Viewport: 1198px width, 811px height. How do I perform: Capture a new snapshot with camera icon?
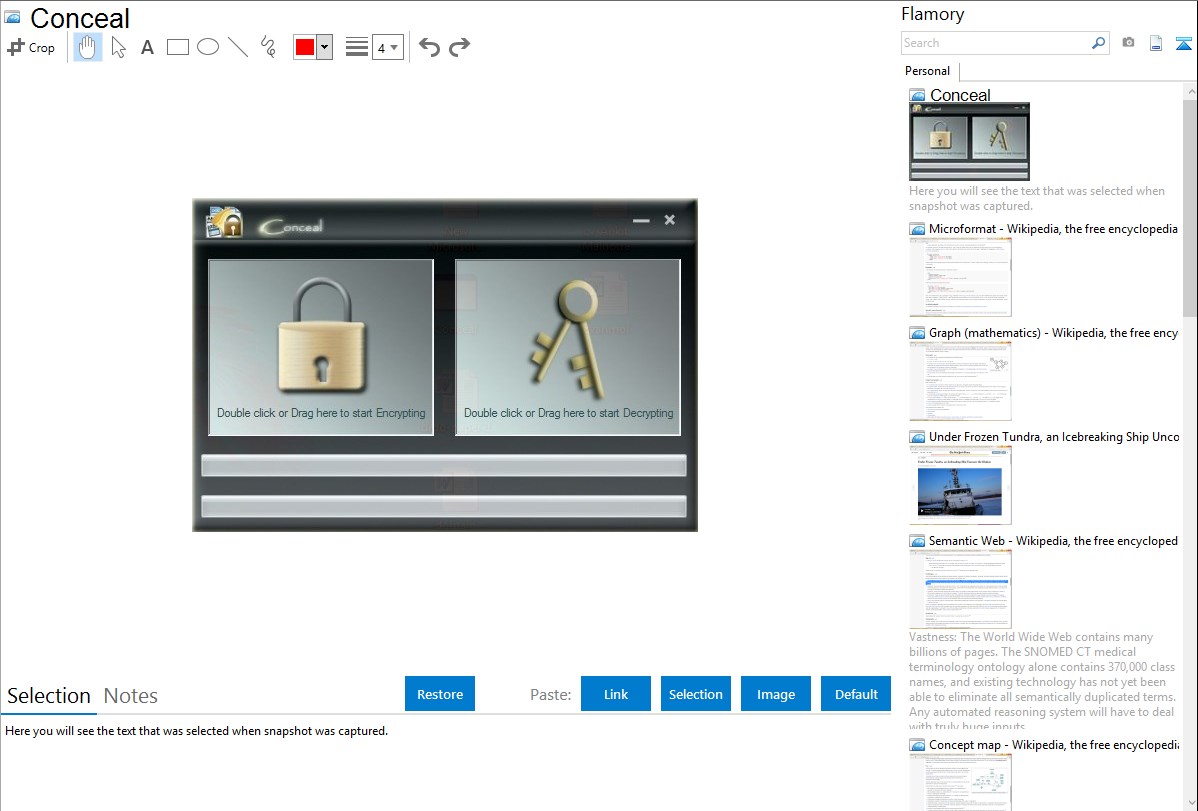point(1128,43)
